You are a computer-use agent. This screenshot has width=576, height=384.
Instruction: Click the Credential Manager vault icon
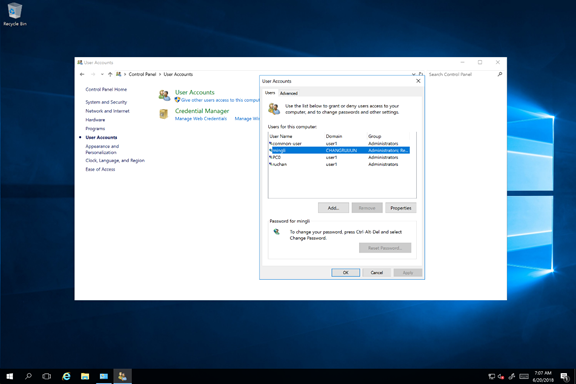[164, 114]
